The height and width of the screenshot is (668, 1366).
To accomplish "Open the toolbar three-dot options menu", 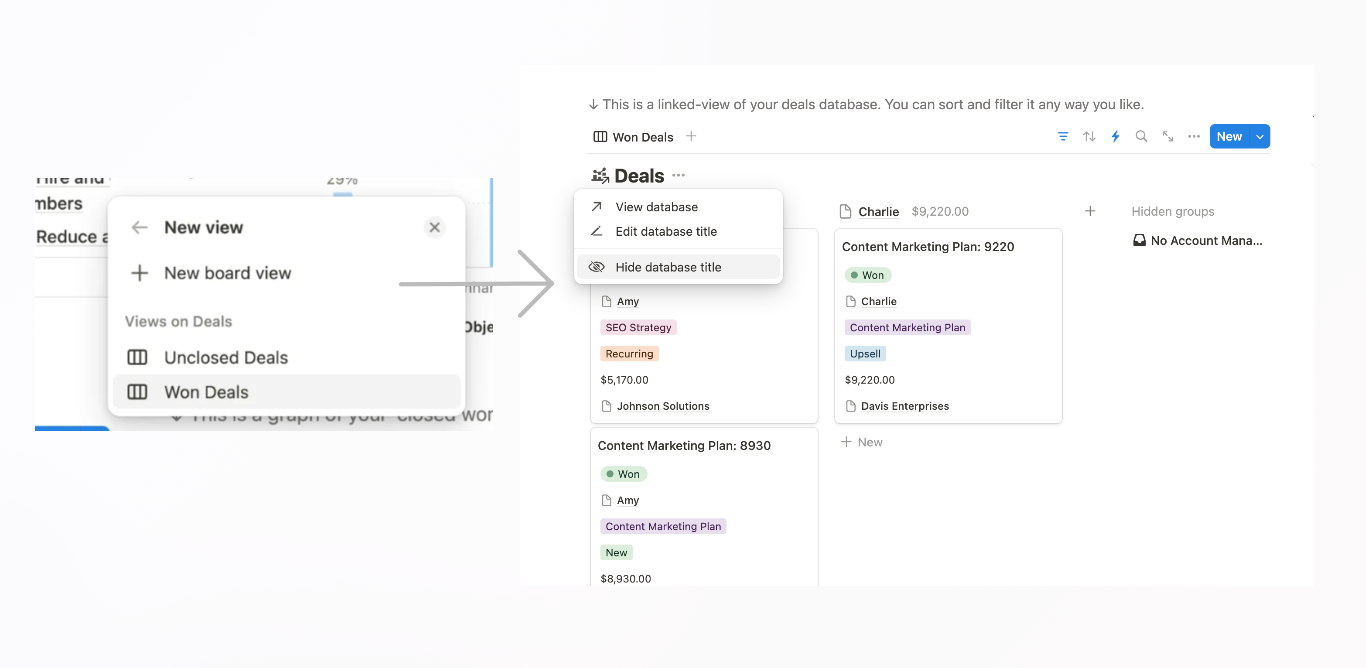I will (x=1193, y=137).
